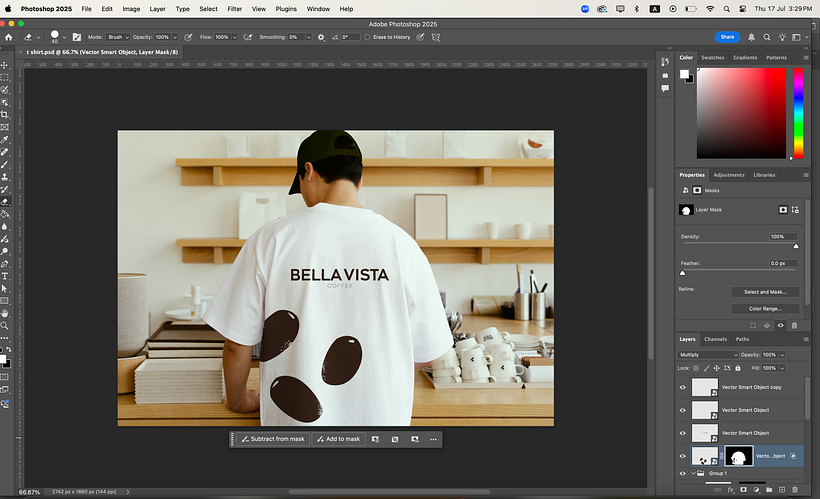
Task: Open the brush preset picker arrow
Action: pyautogui.click(x=64, y=38)
